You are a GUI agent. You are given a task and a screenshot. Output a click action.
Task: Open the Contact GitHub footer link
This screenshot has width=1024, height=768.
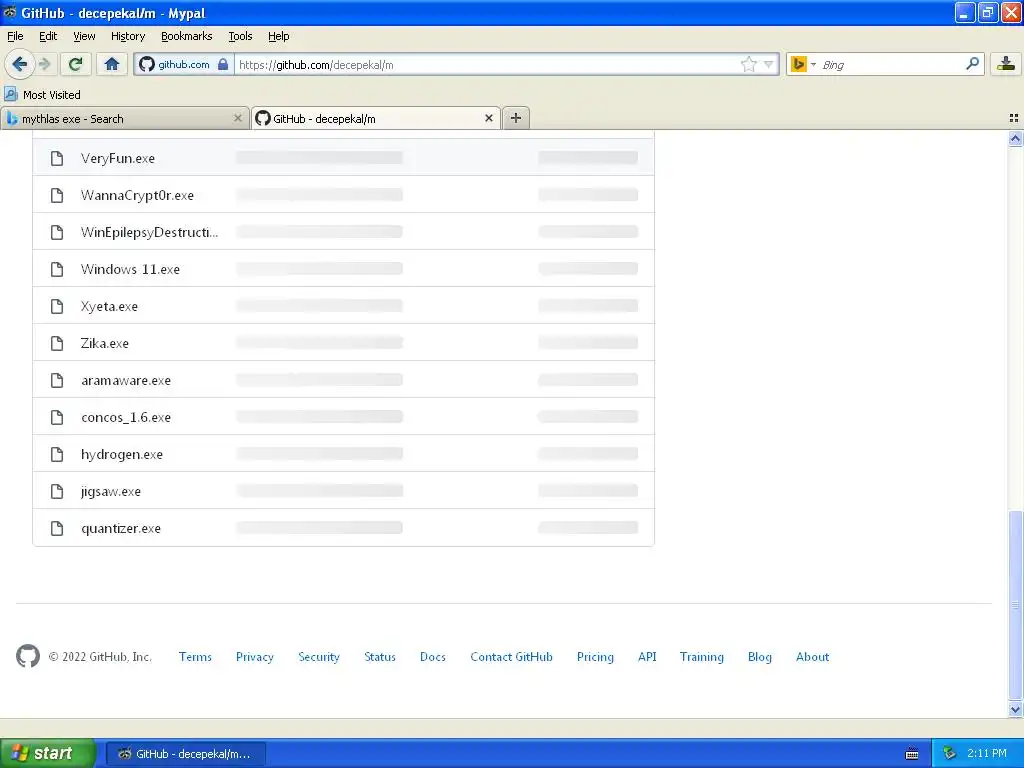(x=511, y=657)
